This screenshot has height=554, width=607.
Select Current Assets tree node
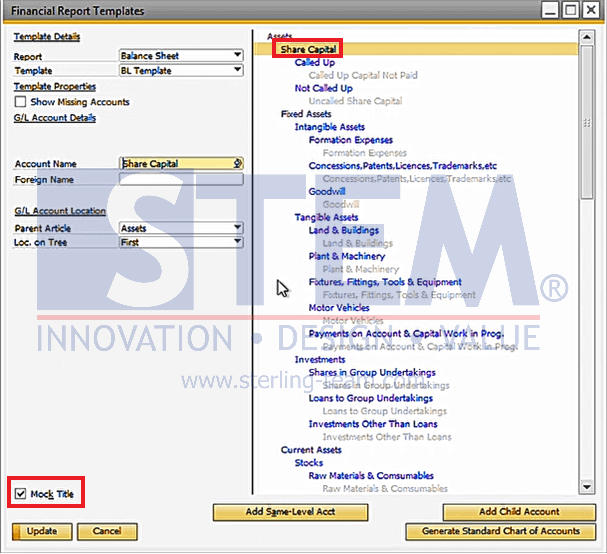click(x=311, y=450)
